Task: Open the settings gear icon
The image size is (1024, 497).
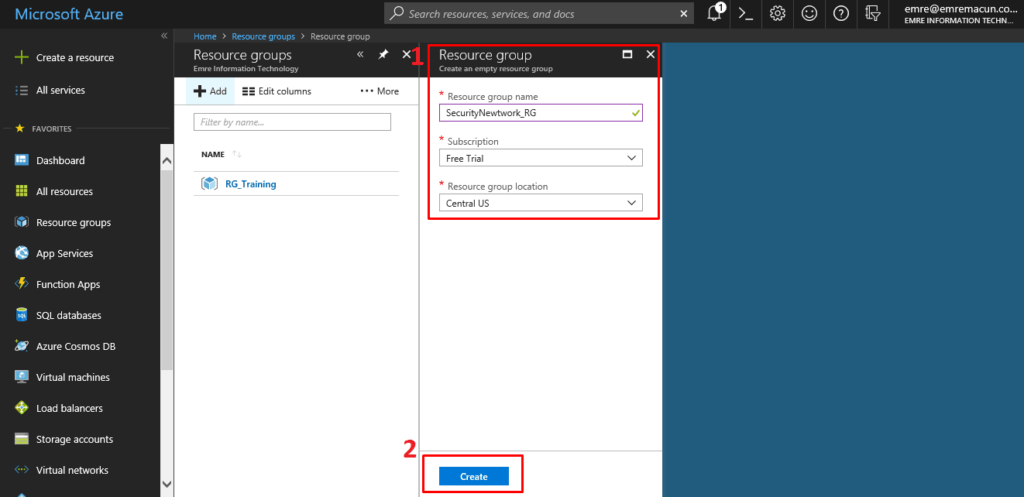Action: [777, 14]
